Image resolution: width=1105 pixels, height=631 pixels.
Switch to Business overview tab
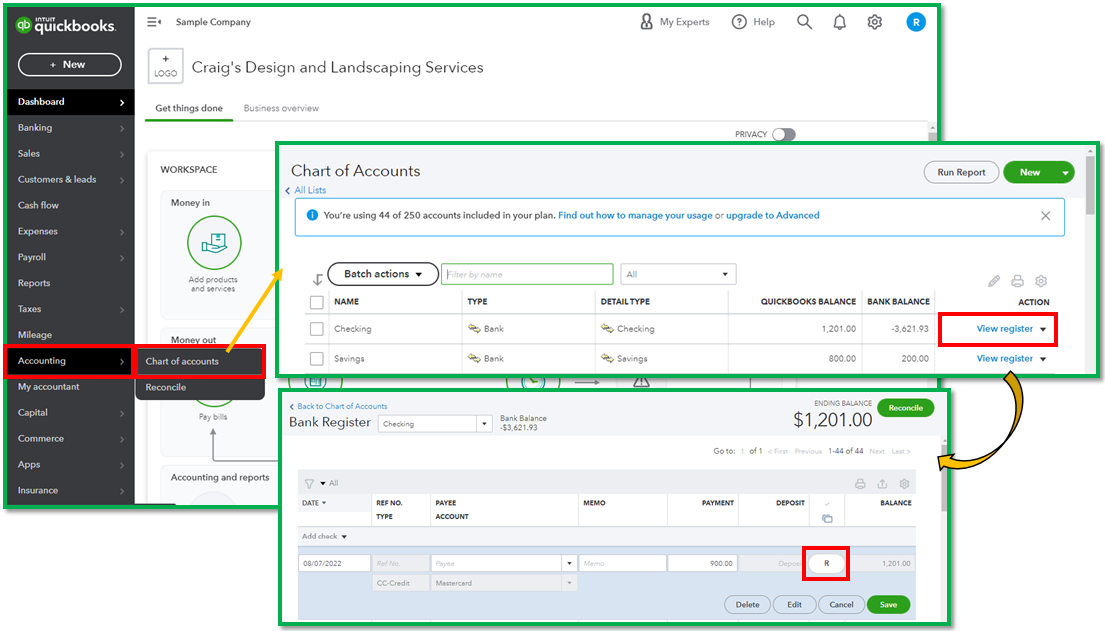[280, 108]
